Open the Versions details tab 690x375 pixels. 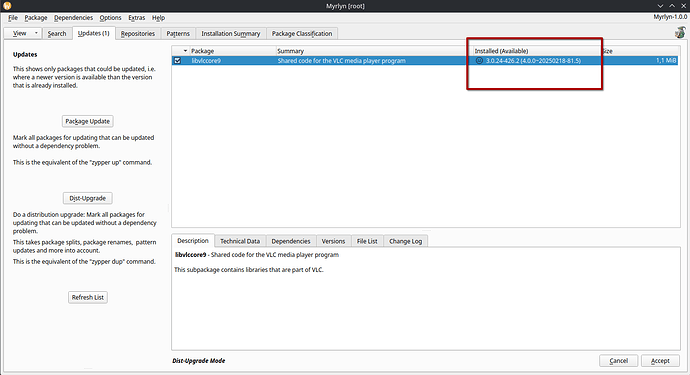(x=333, y=241)
